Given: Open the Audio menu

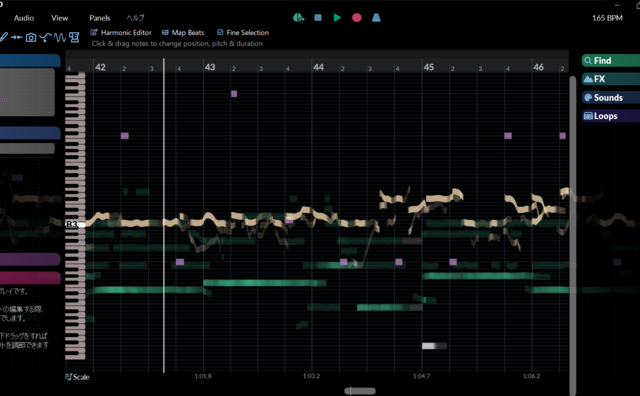Looking at the screenshot, I should click(24, 18).
